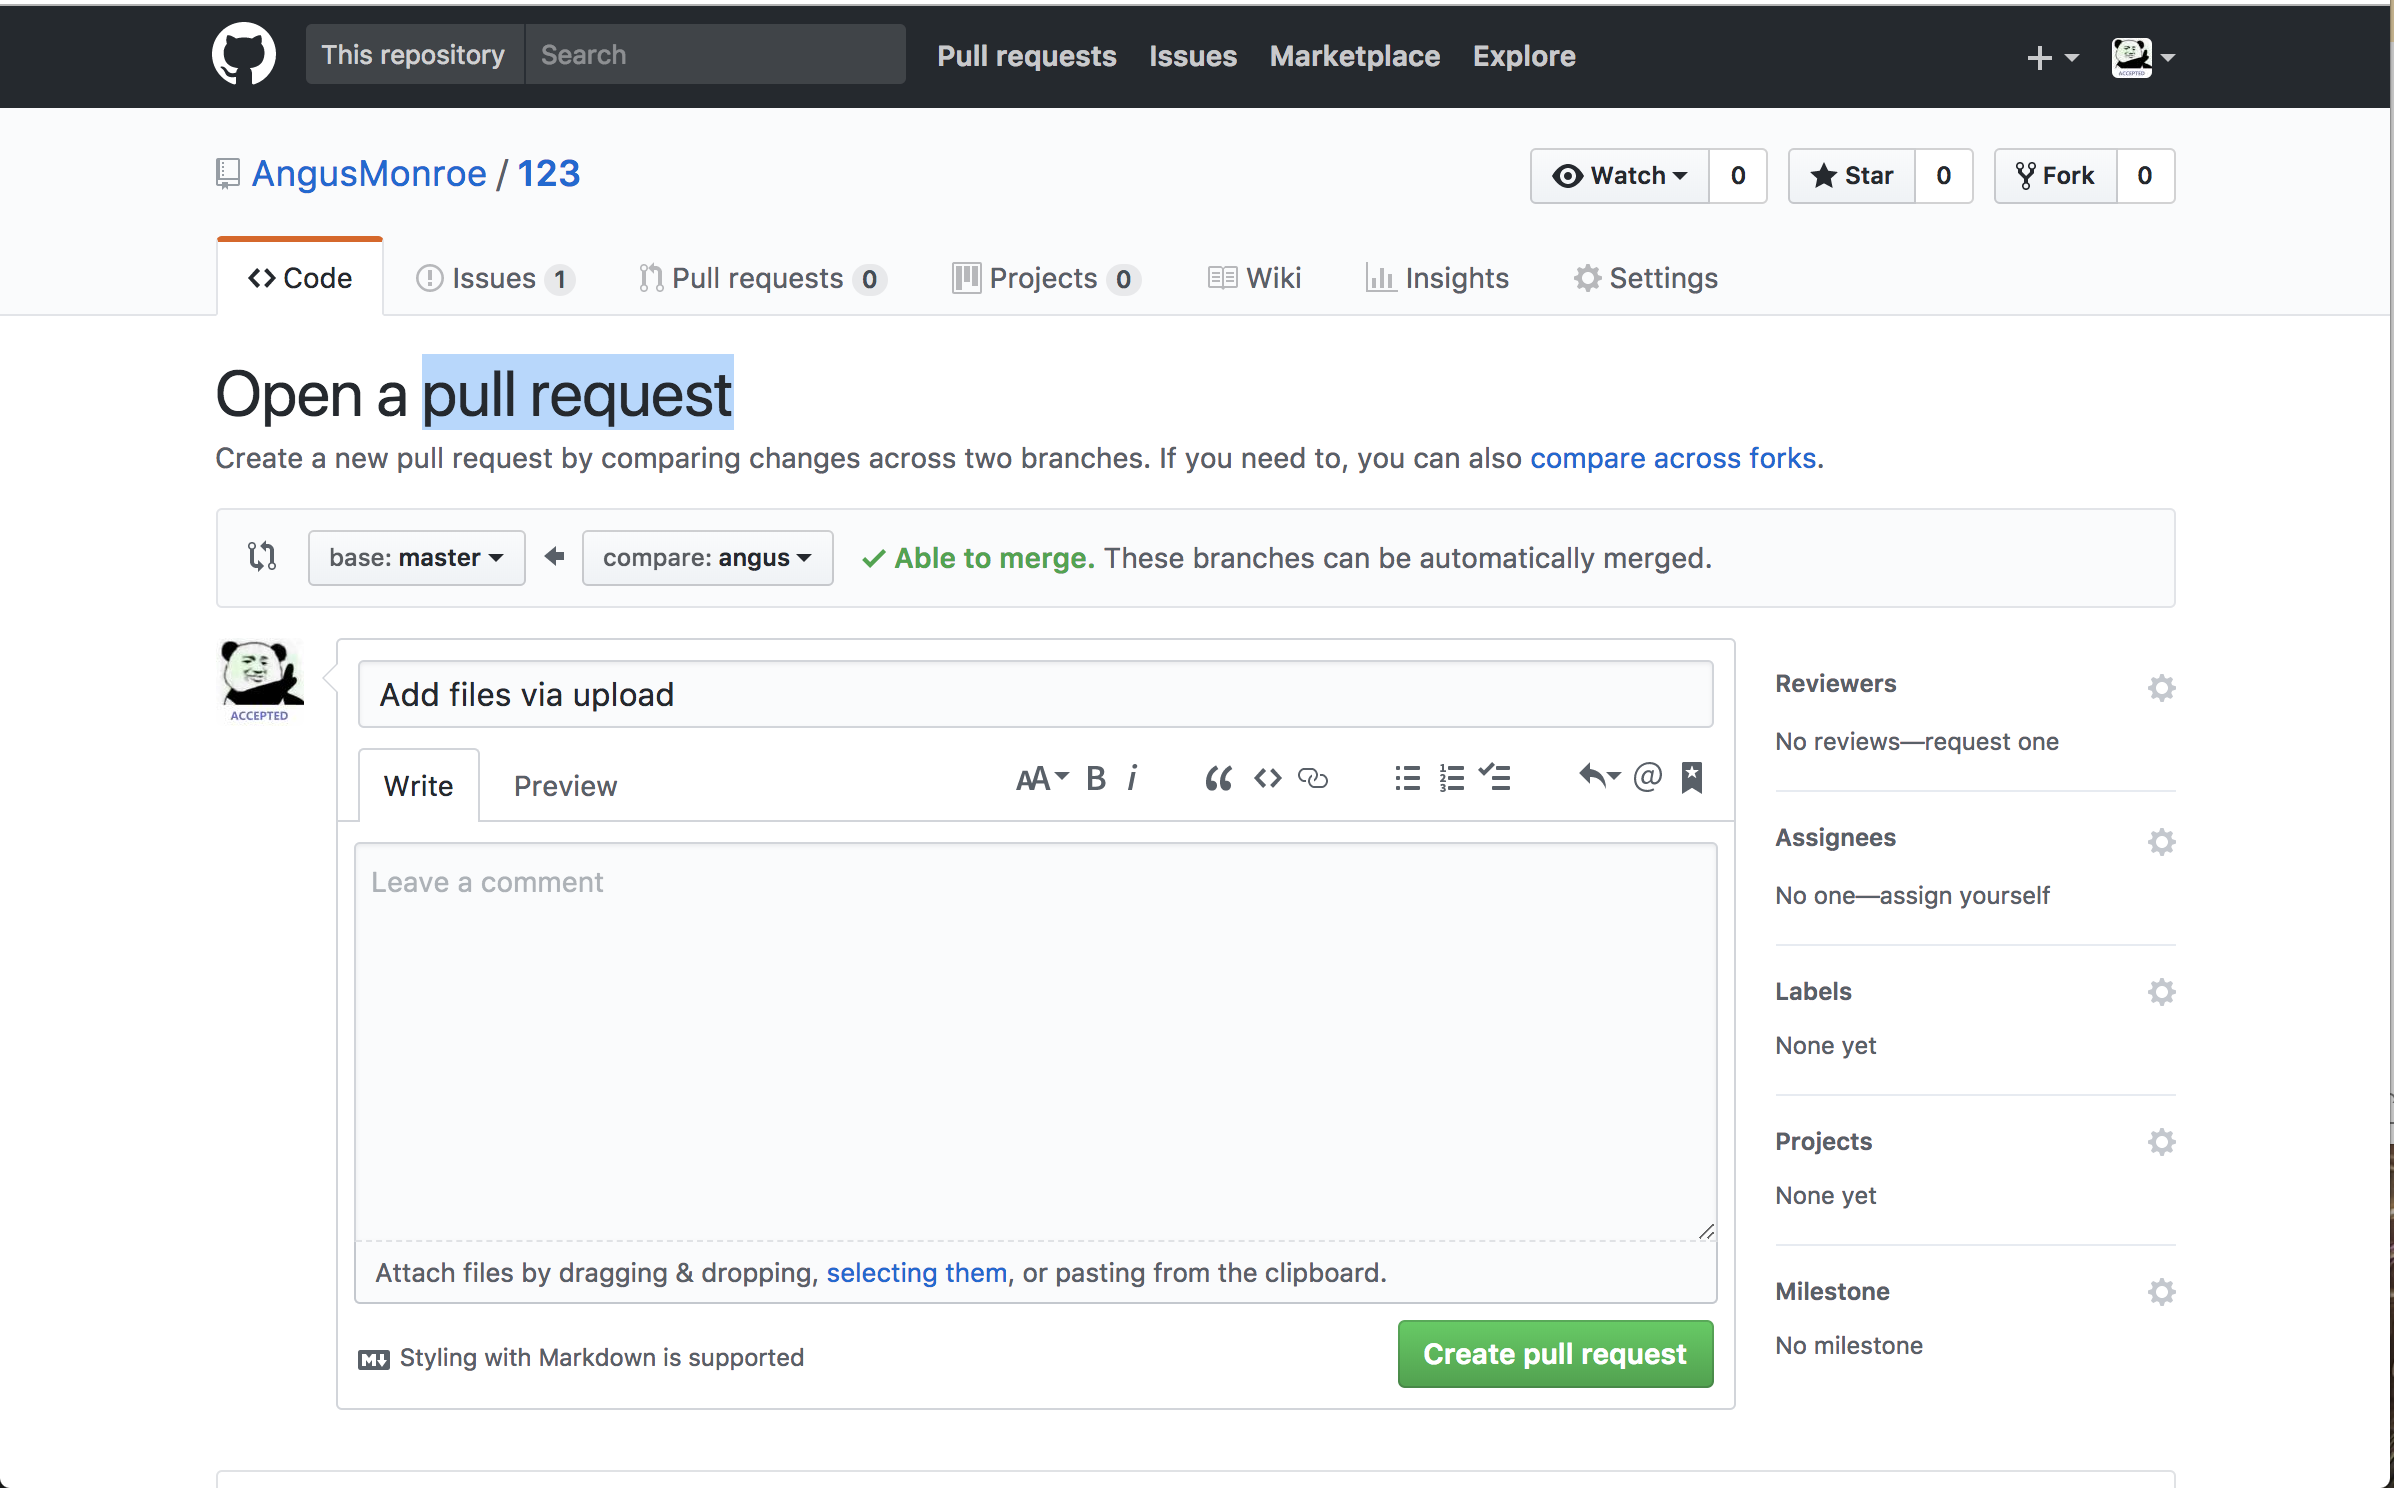Insert a link

pyautogui.click(x=1312, y=778)
